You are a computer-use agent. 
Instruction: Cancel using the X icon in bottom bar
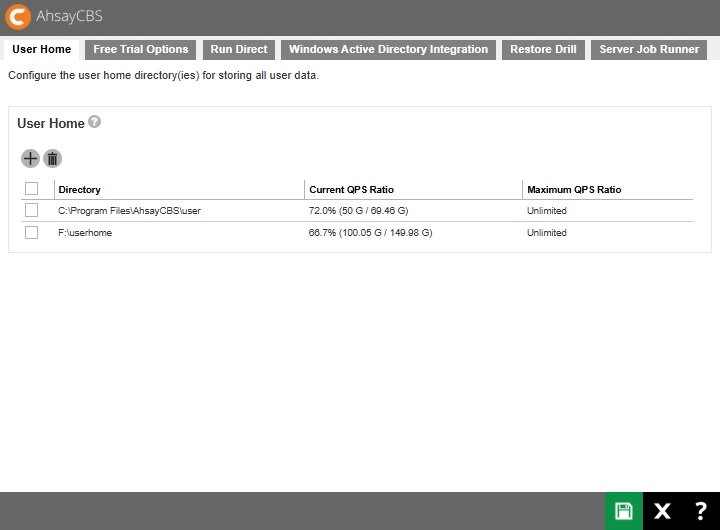(662, 511)
